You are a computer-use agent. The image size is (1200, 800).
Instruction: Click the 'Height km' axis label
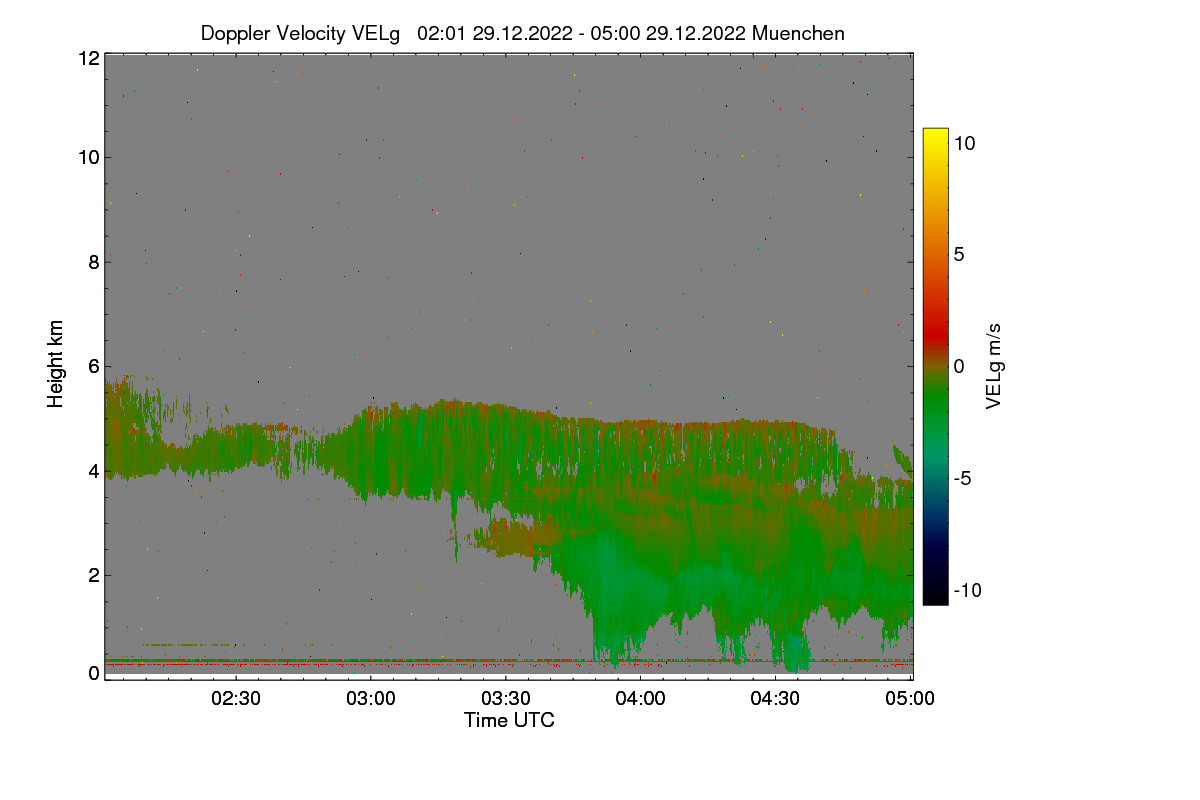point(56,364)
